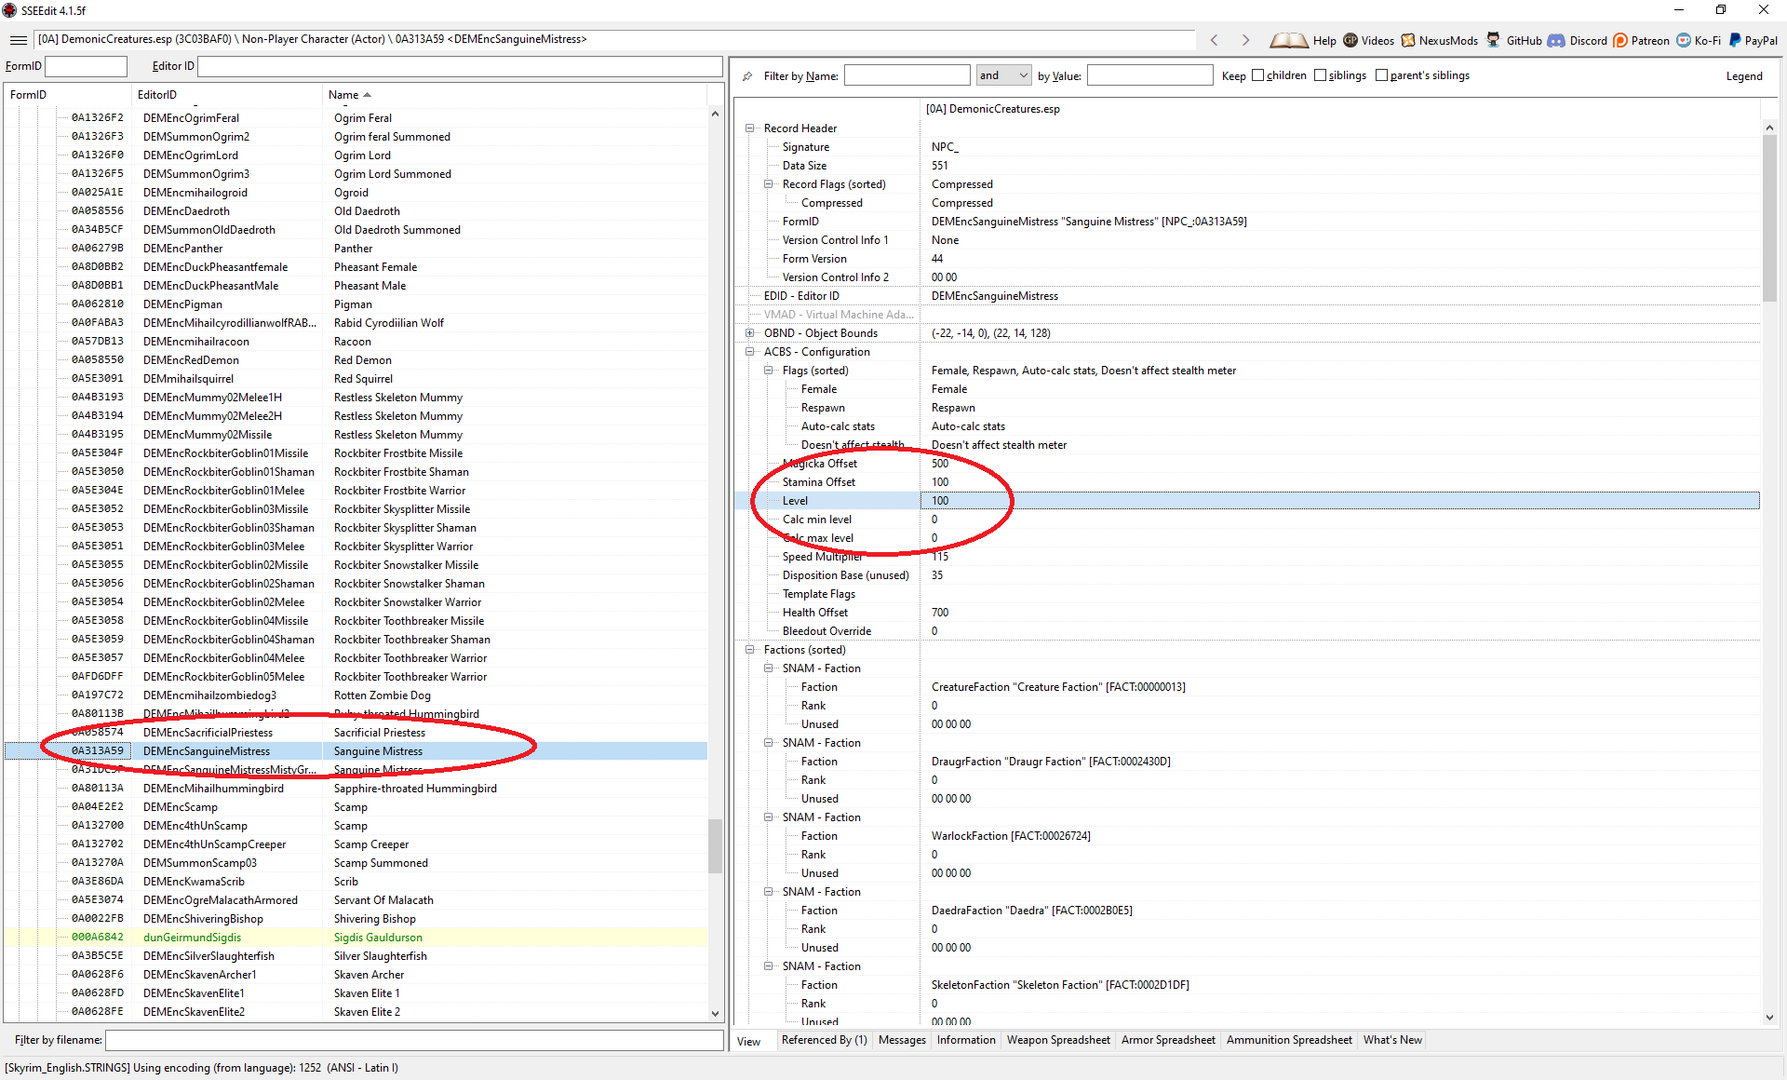Click DaedraFaction "Daedra" value
Viewport: 1787px width, 1080px height.
coord(1032,910)
